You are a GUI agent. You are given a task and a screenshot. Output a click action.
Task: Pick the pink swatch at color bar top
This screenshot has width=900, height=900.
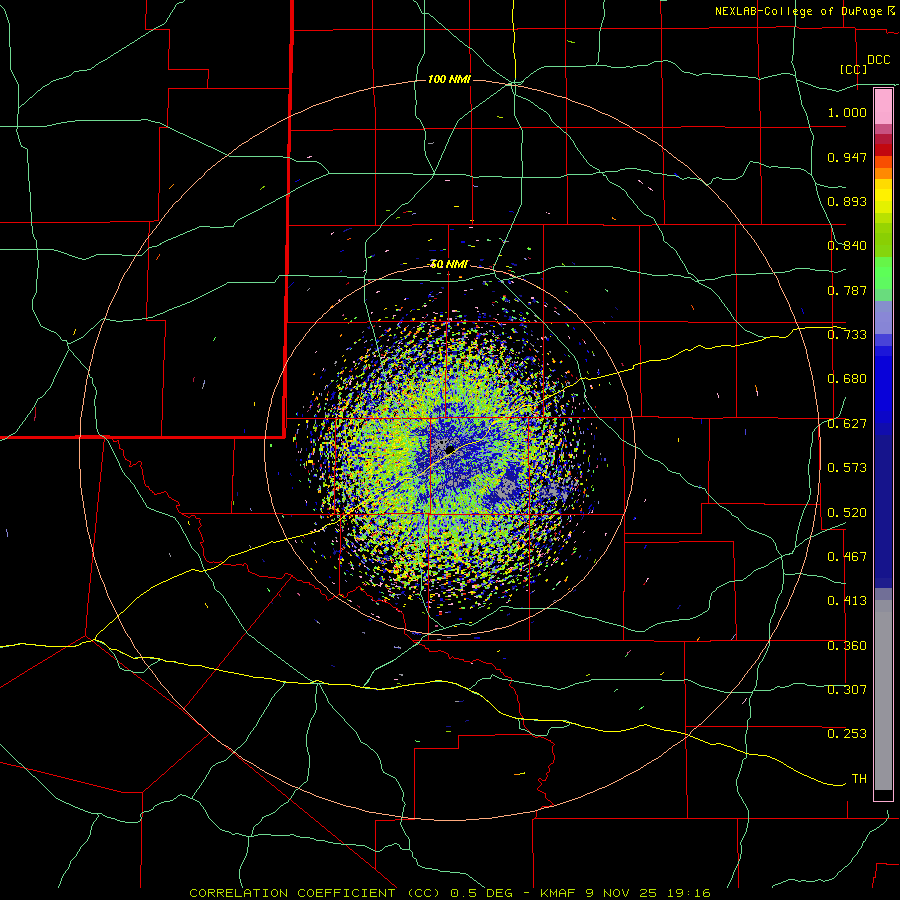(883, 107)
